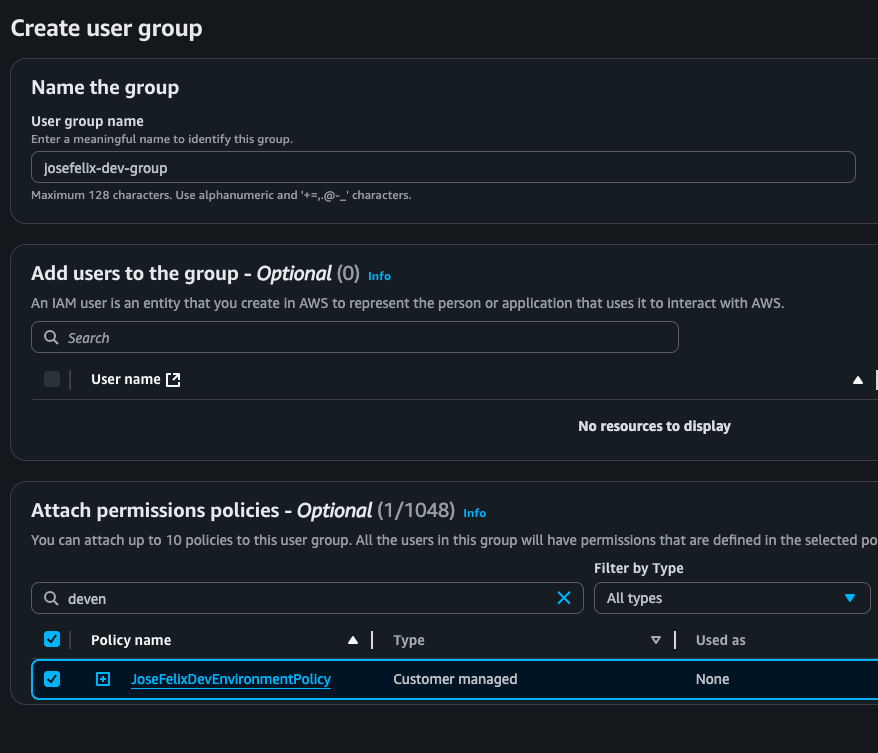Sort users by User name arrow

click(857, 380)
